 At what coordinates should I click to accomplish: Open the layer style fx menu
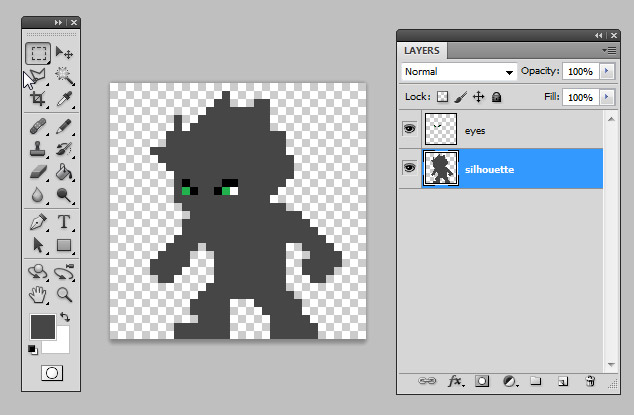point(455,381)
